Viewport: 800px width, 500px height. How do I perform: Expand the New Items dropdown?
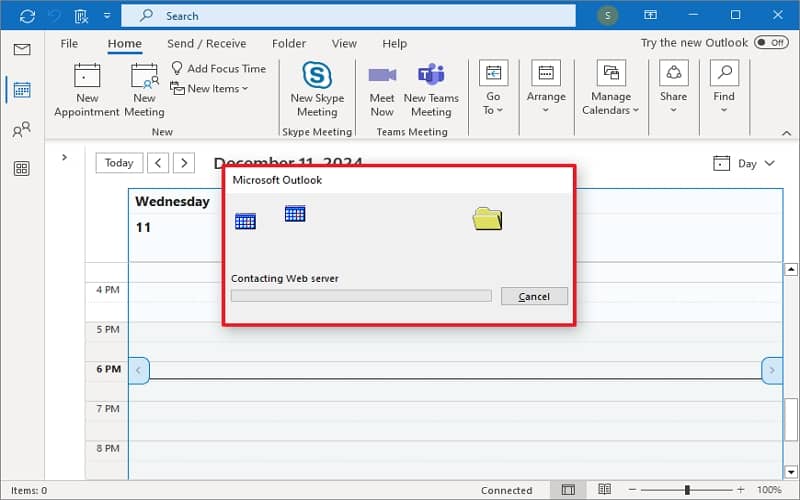pyautogui.click(x=209, y=88)
